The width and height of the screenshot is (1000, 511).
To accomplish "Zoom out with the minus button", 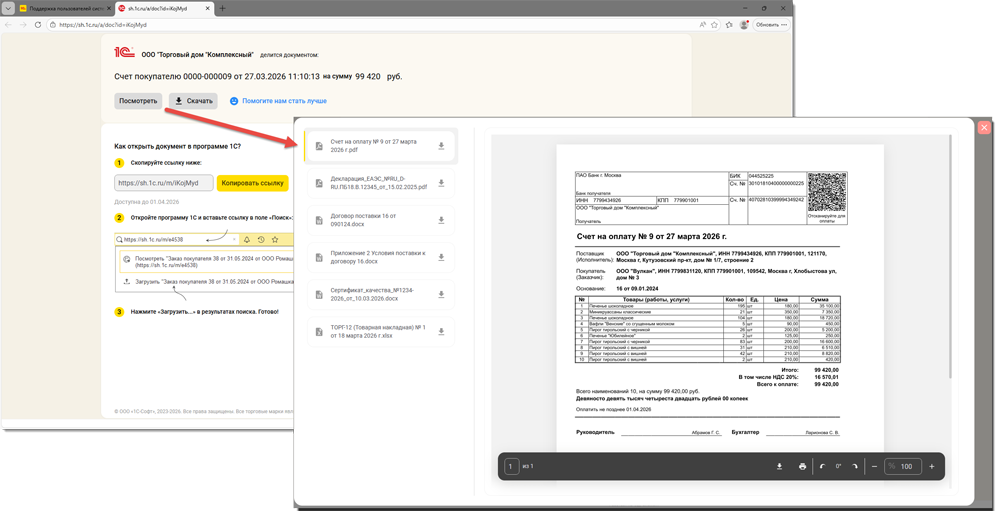I will tap(874, 466).
